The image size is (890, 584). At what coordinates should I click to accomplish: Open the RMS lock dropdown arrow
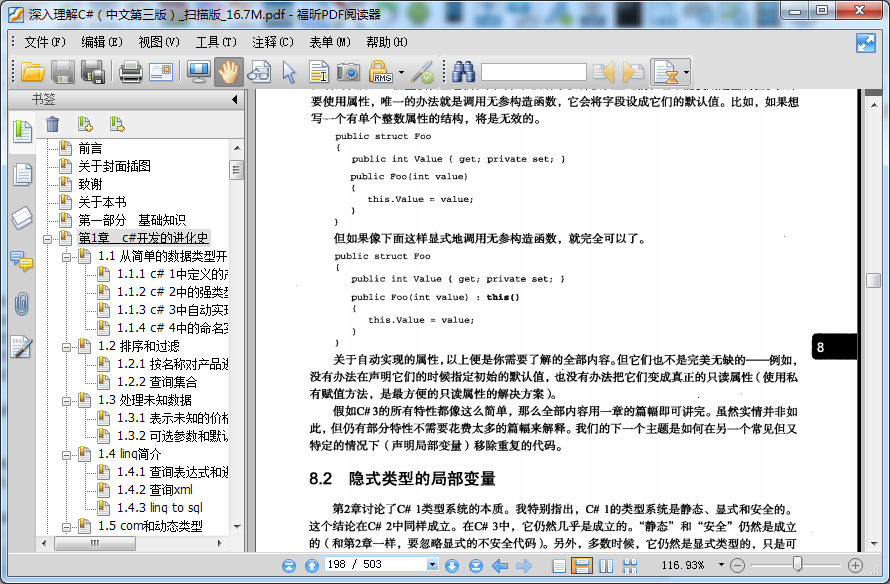[401, 73]
